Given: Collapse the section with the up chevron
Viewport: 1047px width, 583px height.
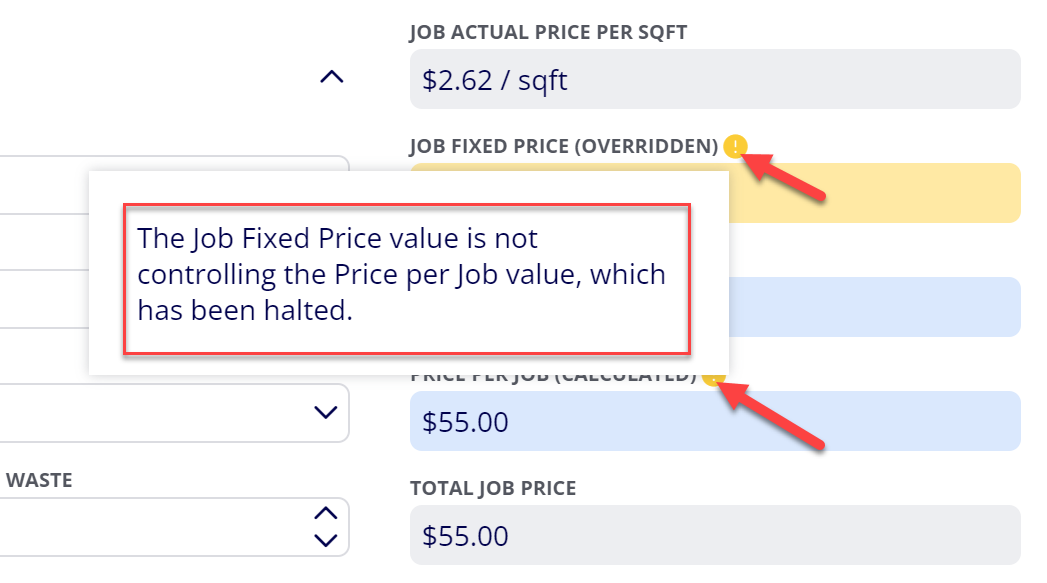Looking at the screenshot, I should point(332,77).
